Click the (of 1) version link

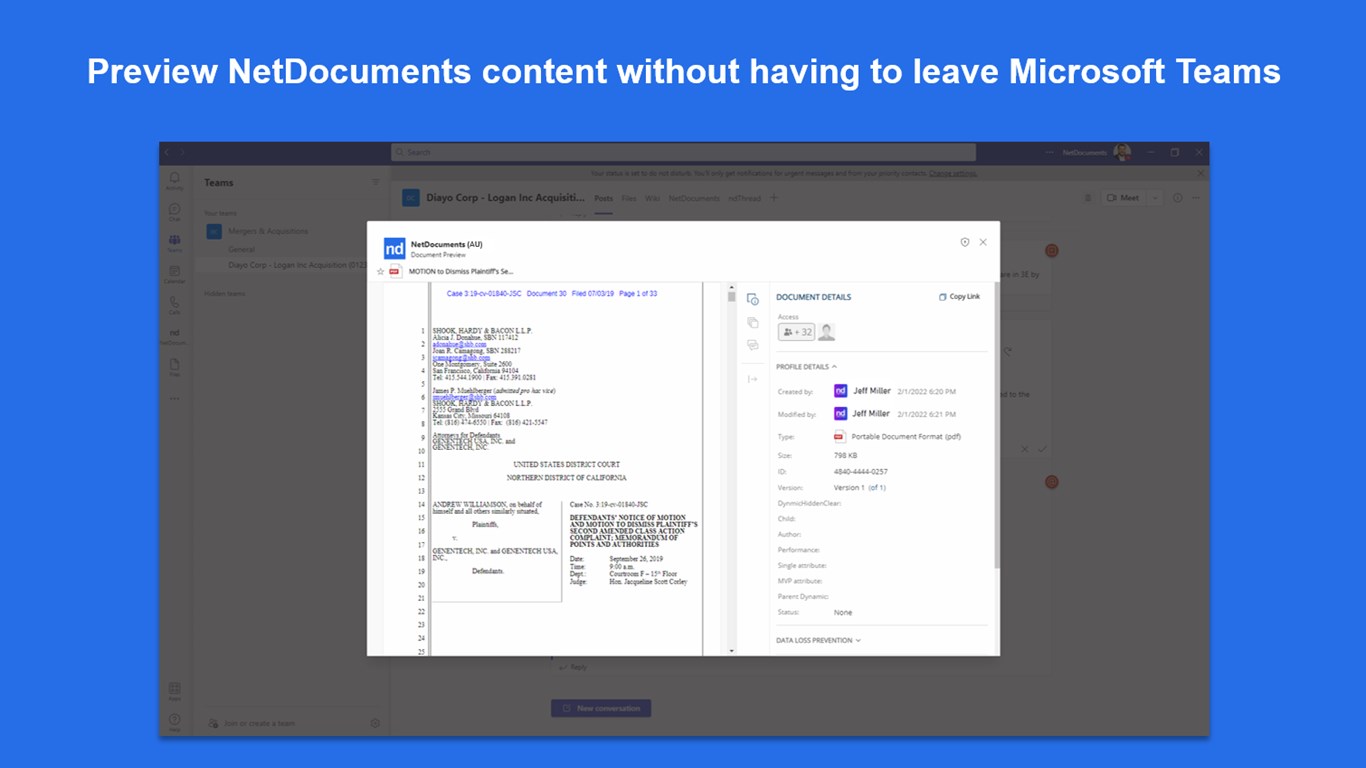click(876, 488)
